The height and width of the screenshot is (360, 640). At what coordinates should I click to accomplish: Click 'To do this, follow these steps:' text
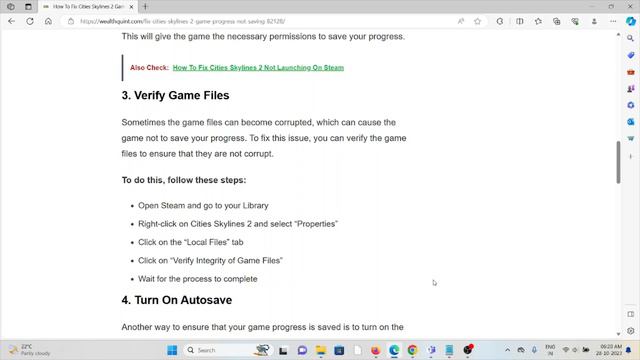pos(184,180)
